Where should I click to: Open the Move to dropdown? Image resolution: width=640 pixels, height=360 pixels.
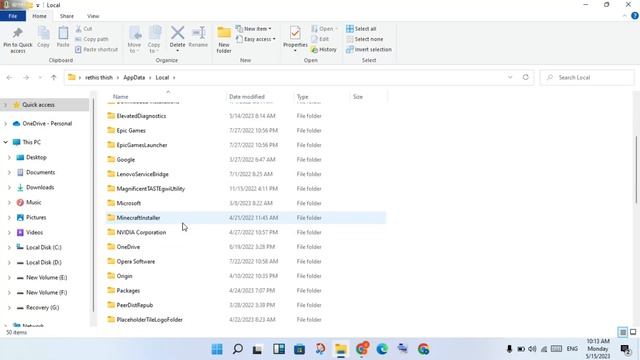click(x=134, y=40)
